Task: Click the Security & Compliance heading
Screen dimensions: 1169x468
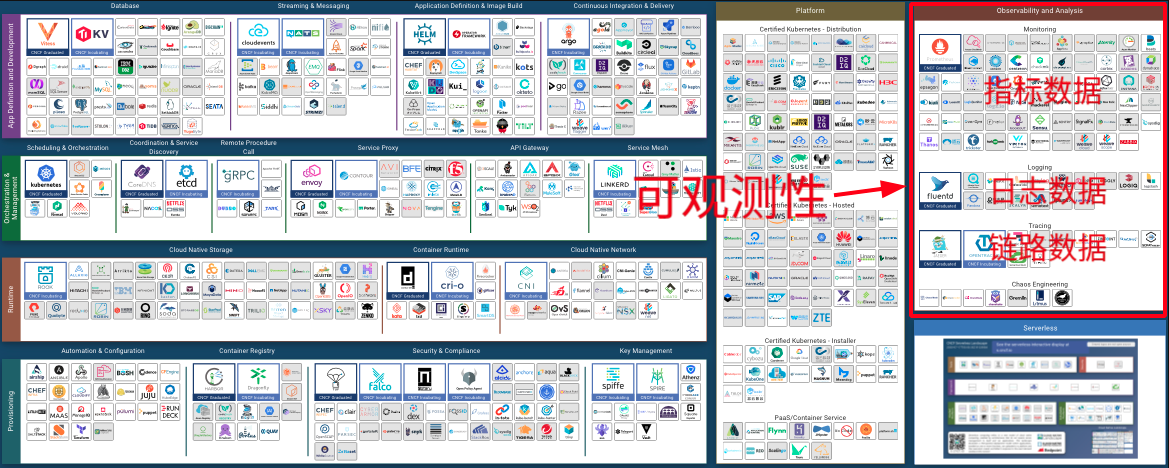Action: click(x=447, y=350)
